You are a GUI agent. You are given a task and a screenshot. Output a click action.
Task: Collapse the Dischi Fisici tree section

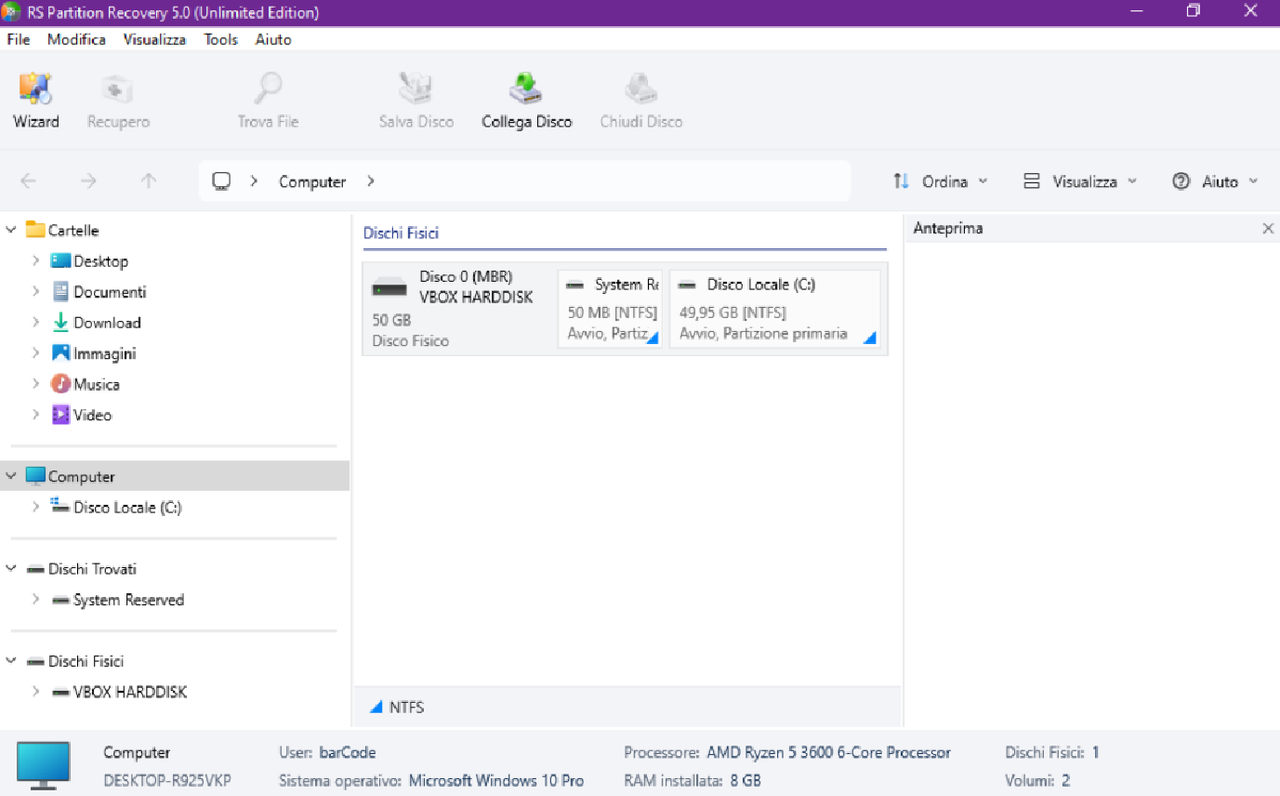(11, 661)
